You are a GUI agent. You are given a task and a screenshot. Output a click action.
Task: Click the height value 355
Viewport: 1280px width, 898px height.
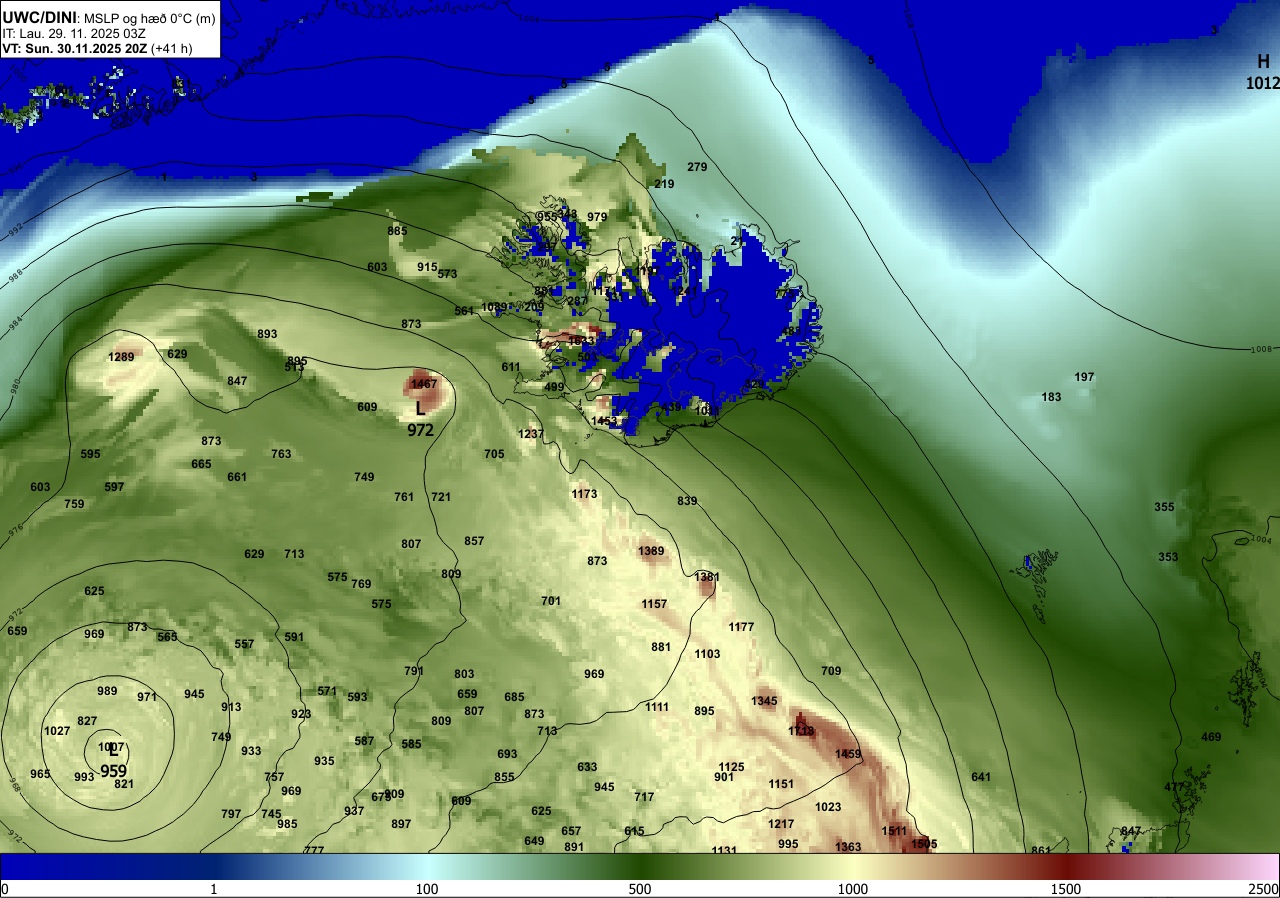click(x=1164, y=507)
